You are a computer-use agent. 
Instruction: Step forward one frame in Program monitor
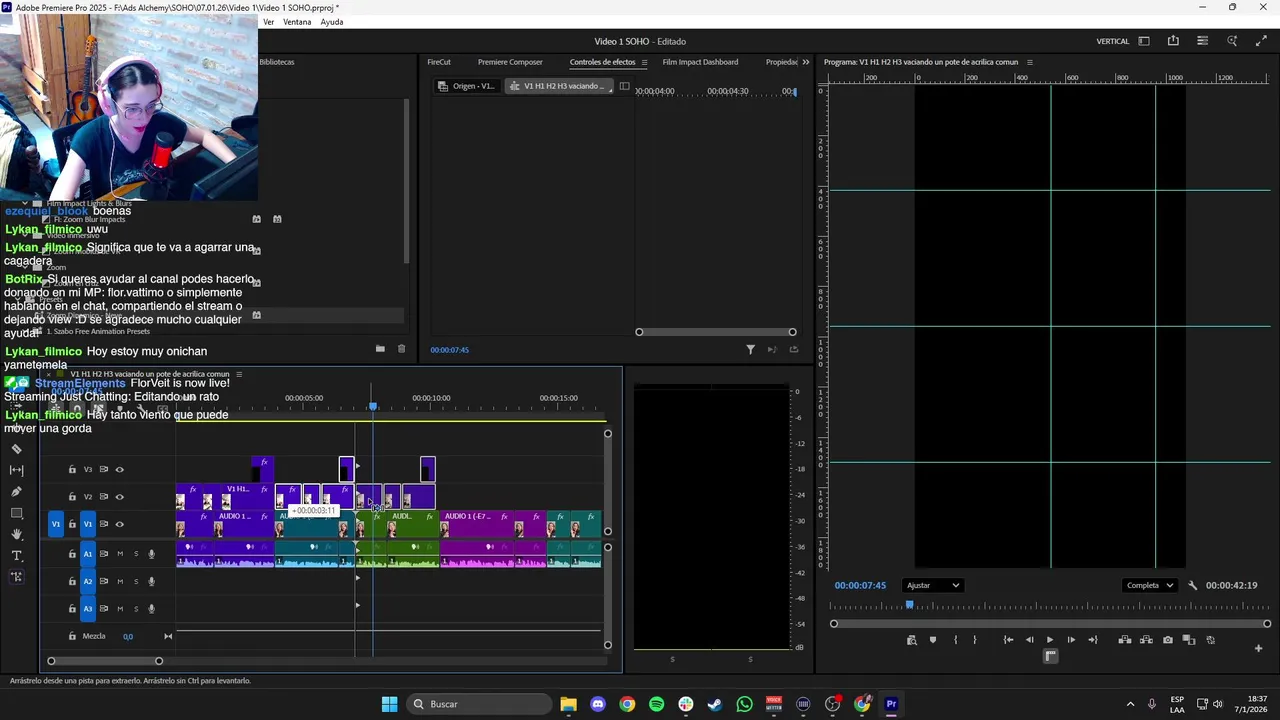coord(1071,640)
